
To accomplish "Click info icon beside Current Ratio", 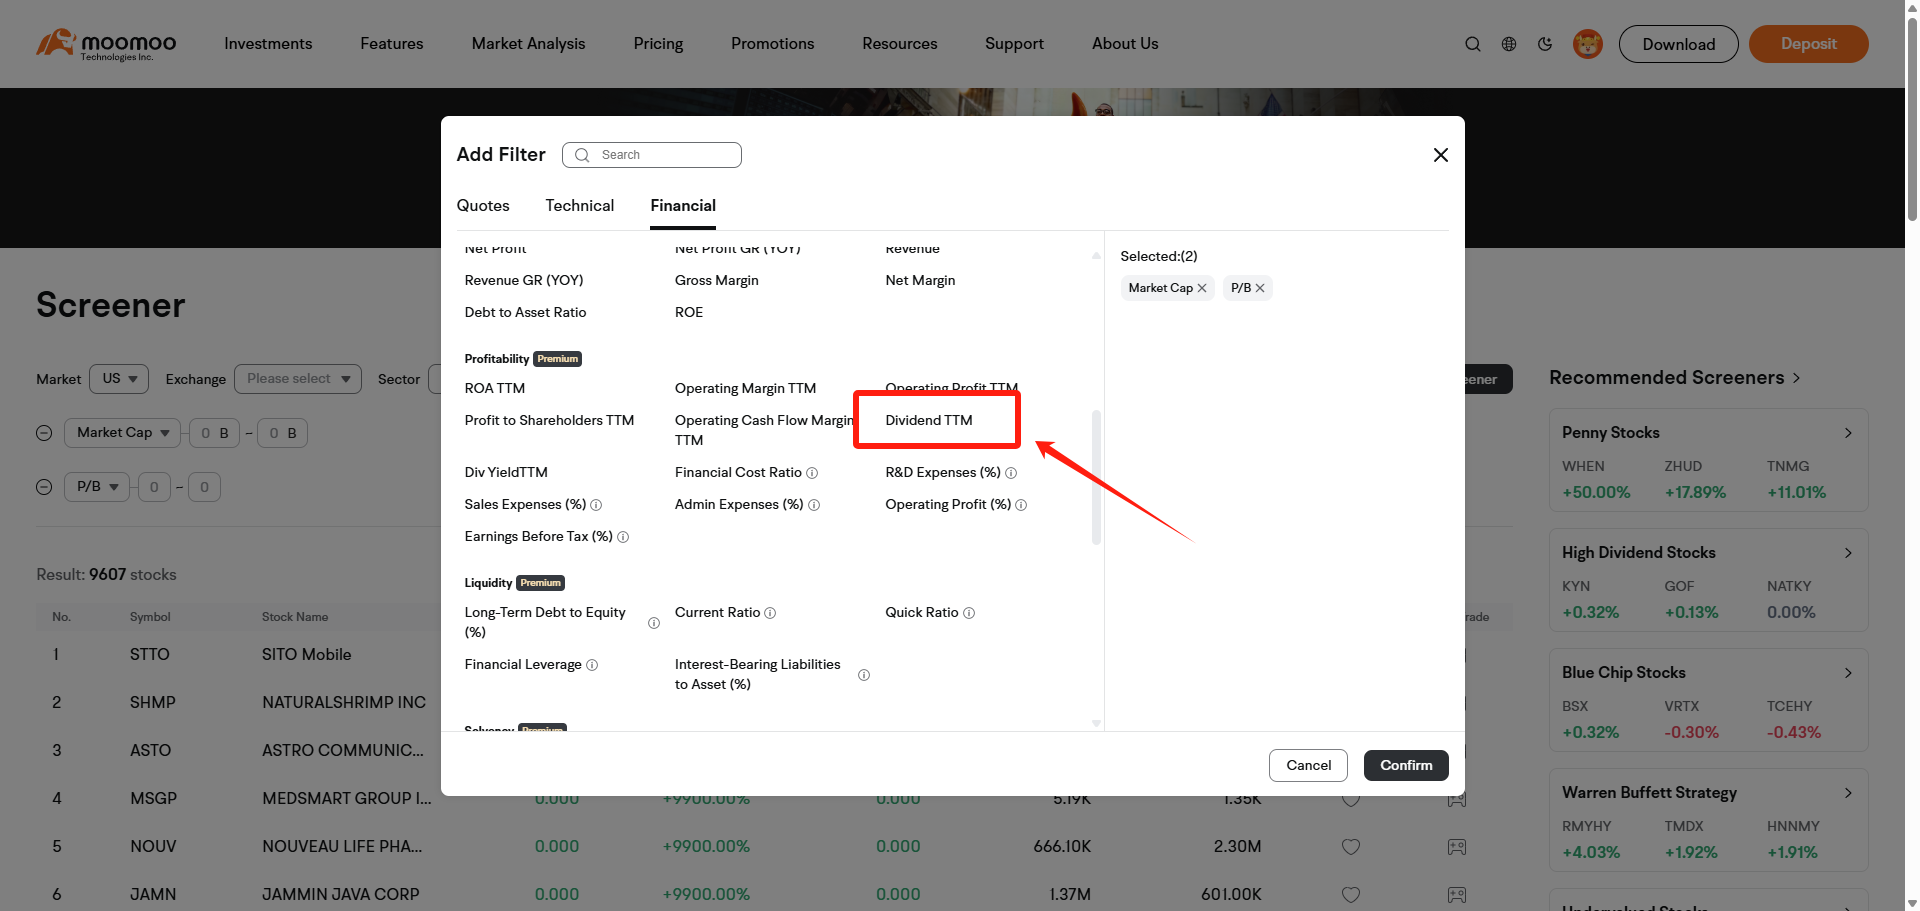I will coord(770,613).
